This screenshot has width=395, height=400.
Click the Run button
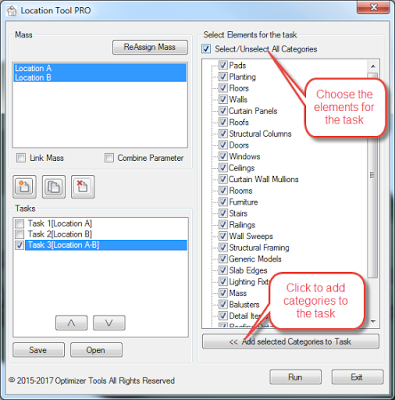[296, 377]
